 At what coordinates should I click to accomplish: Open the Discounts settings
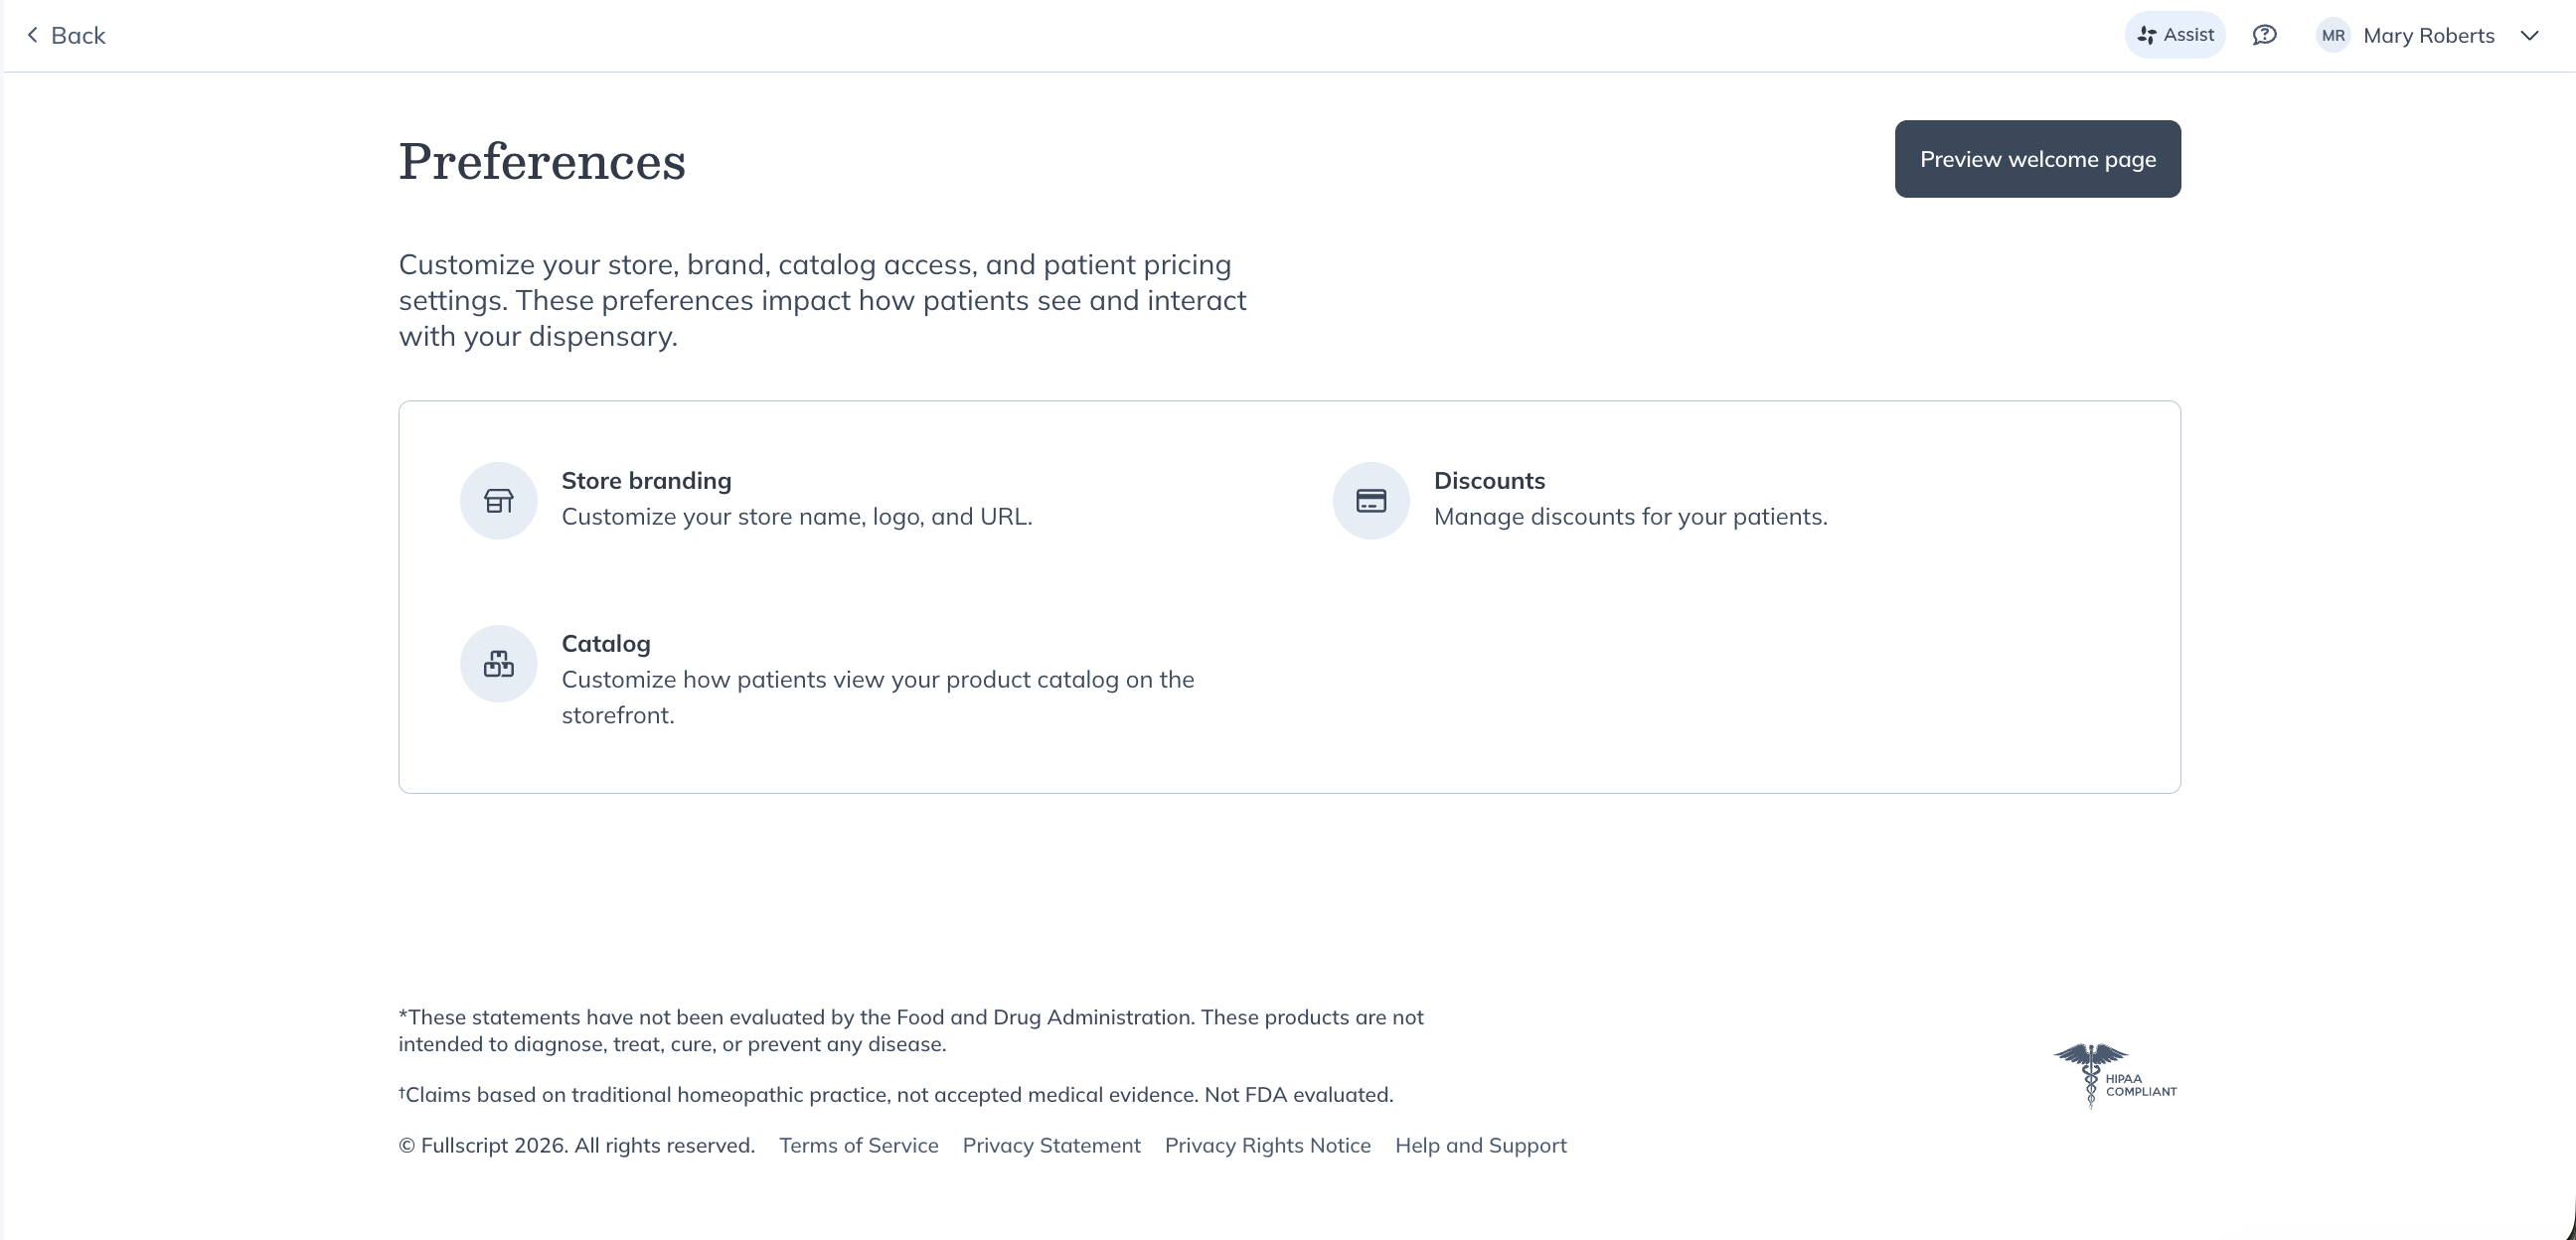(1488, 481)
